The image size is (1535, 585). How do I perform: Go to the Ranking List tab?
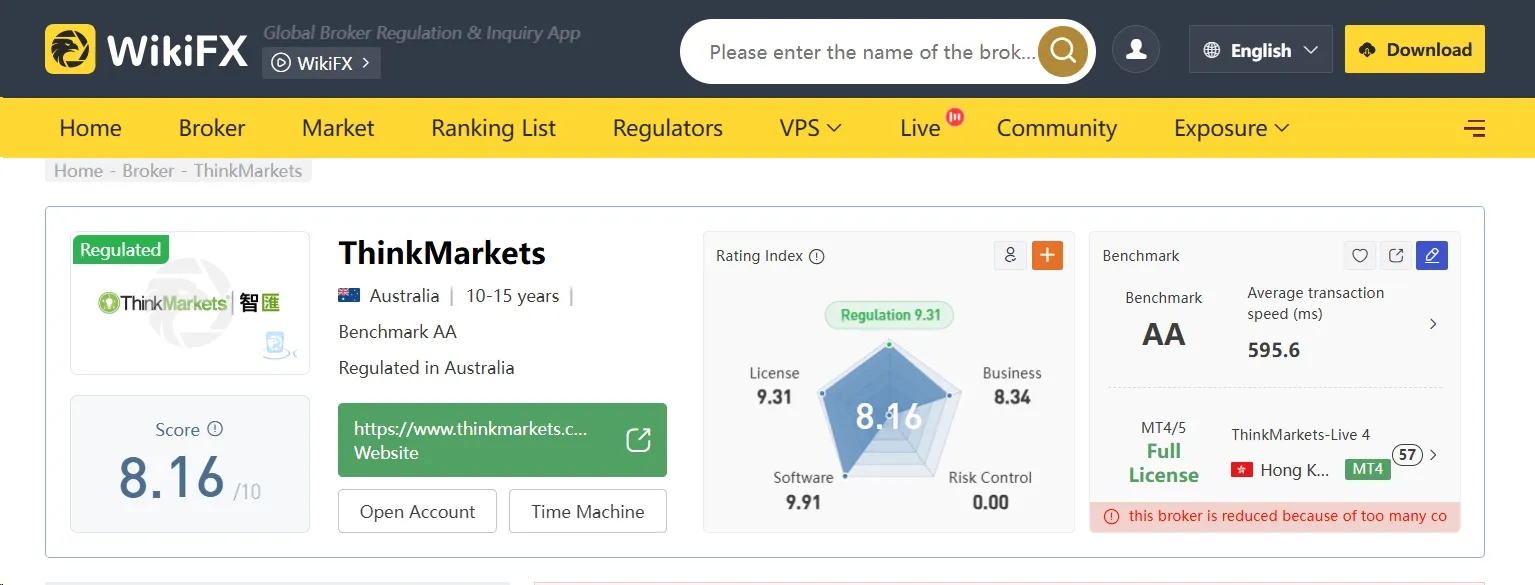pos(493,128)
